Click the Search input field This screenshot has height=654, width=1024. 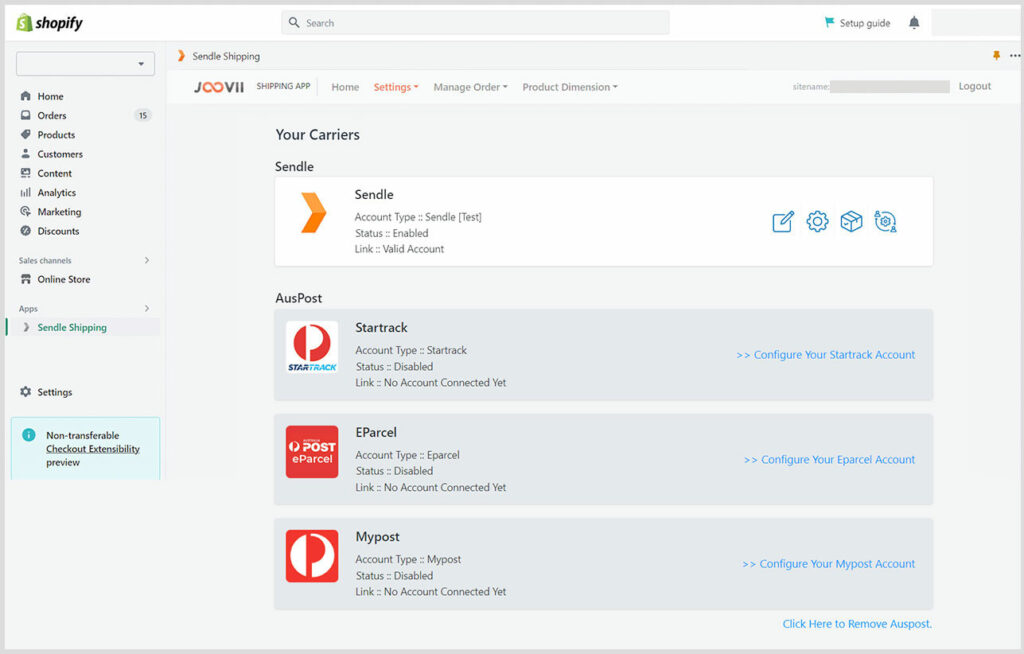coord(475,23)
